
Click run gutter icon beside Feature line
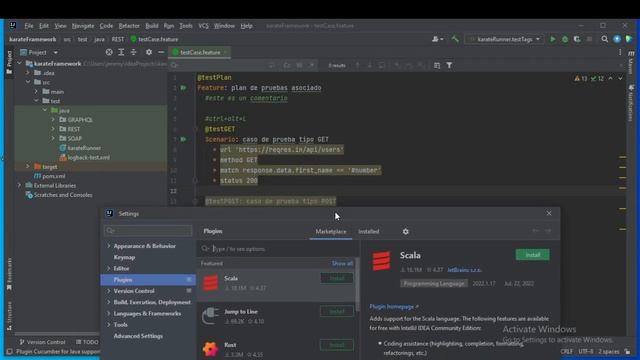coord(184,88)
